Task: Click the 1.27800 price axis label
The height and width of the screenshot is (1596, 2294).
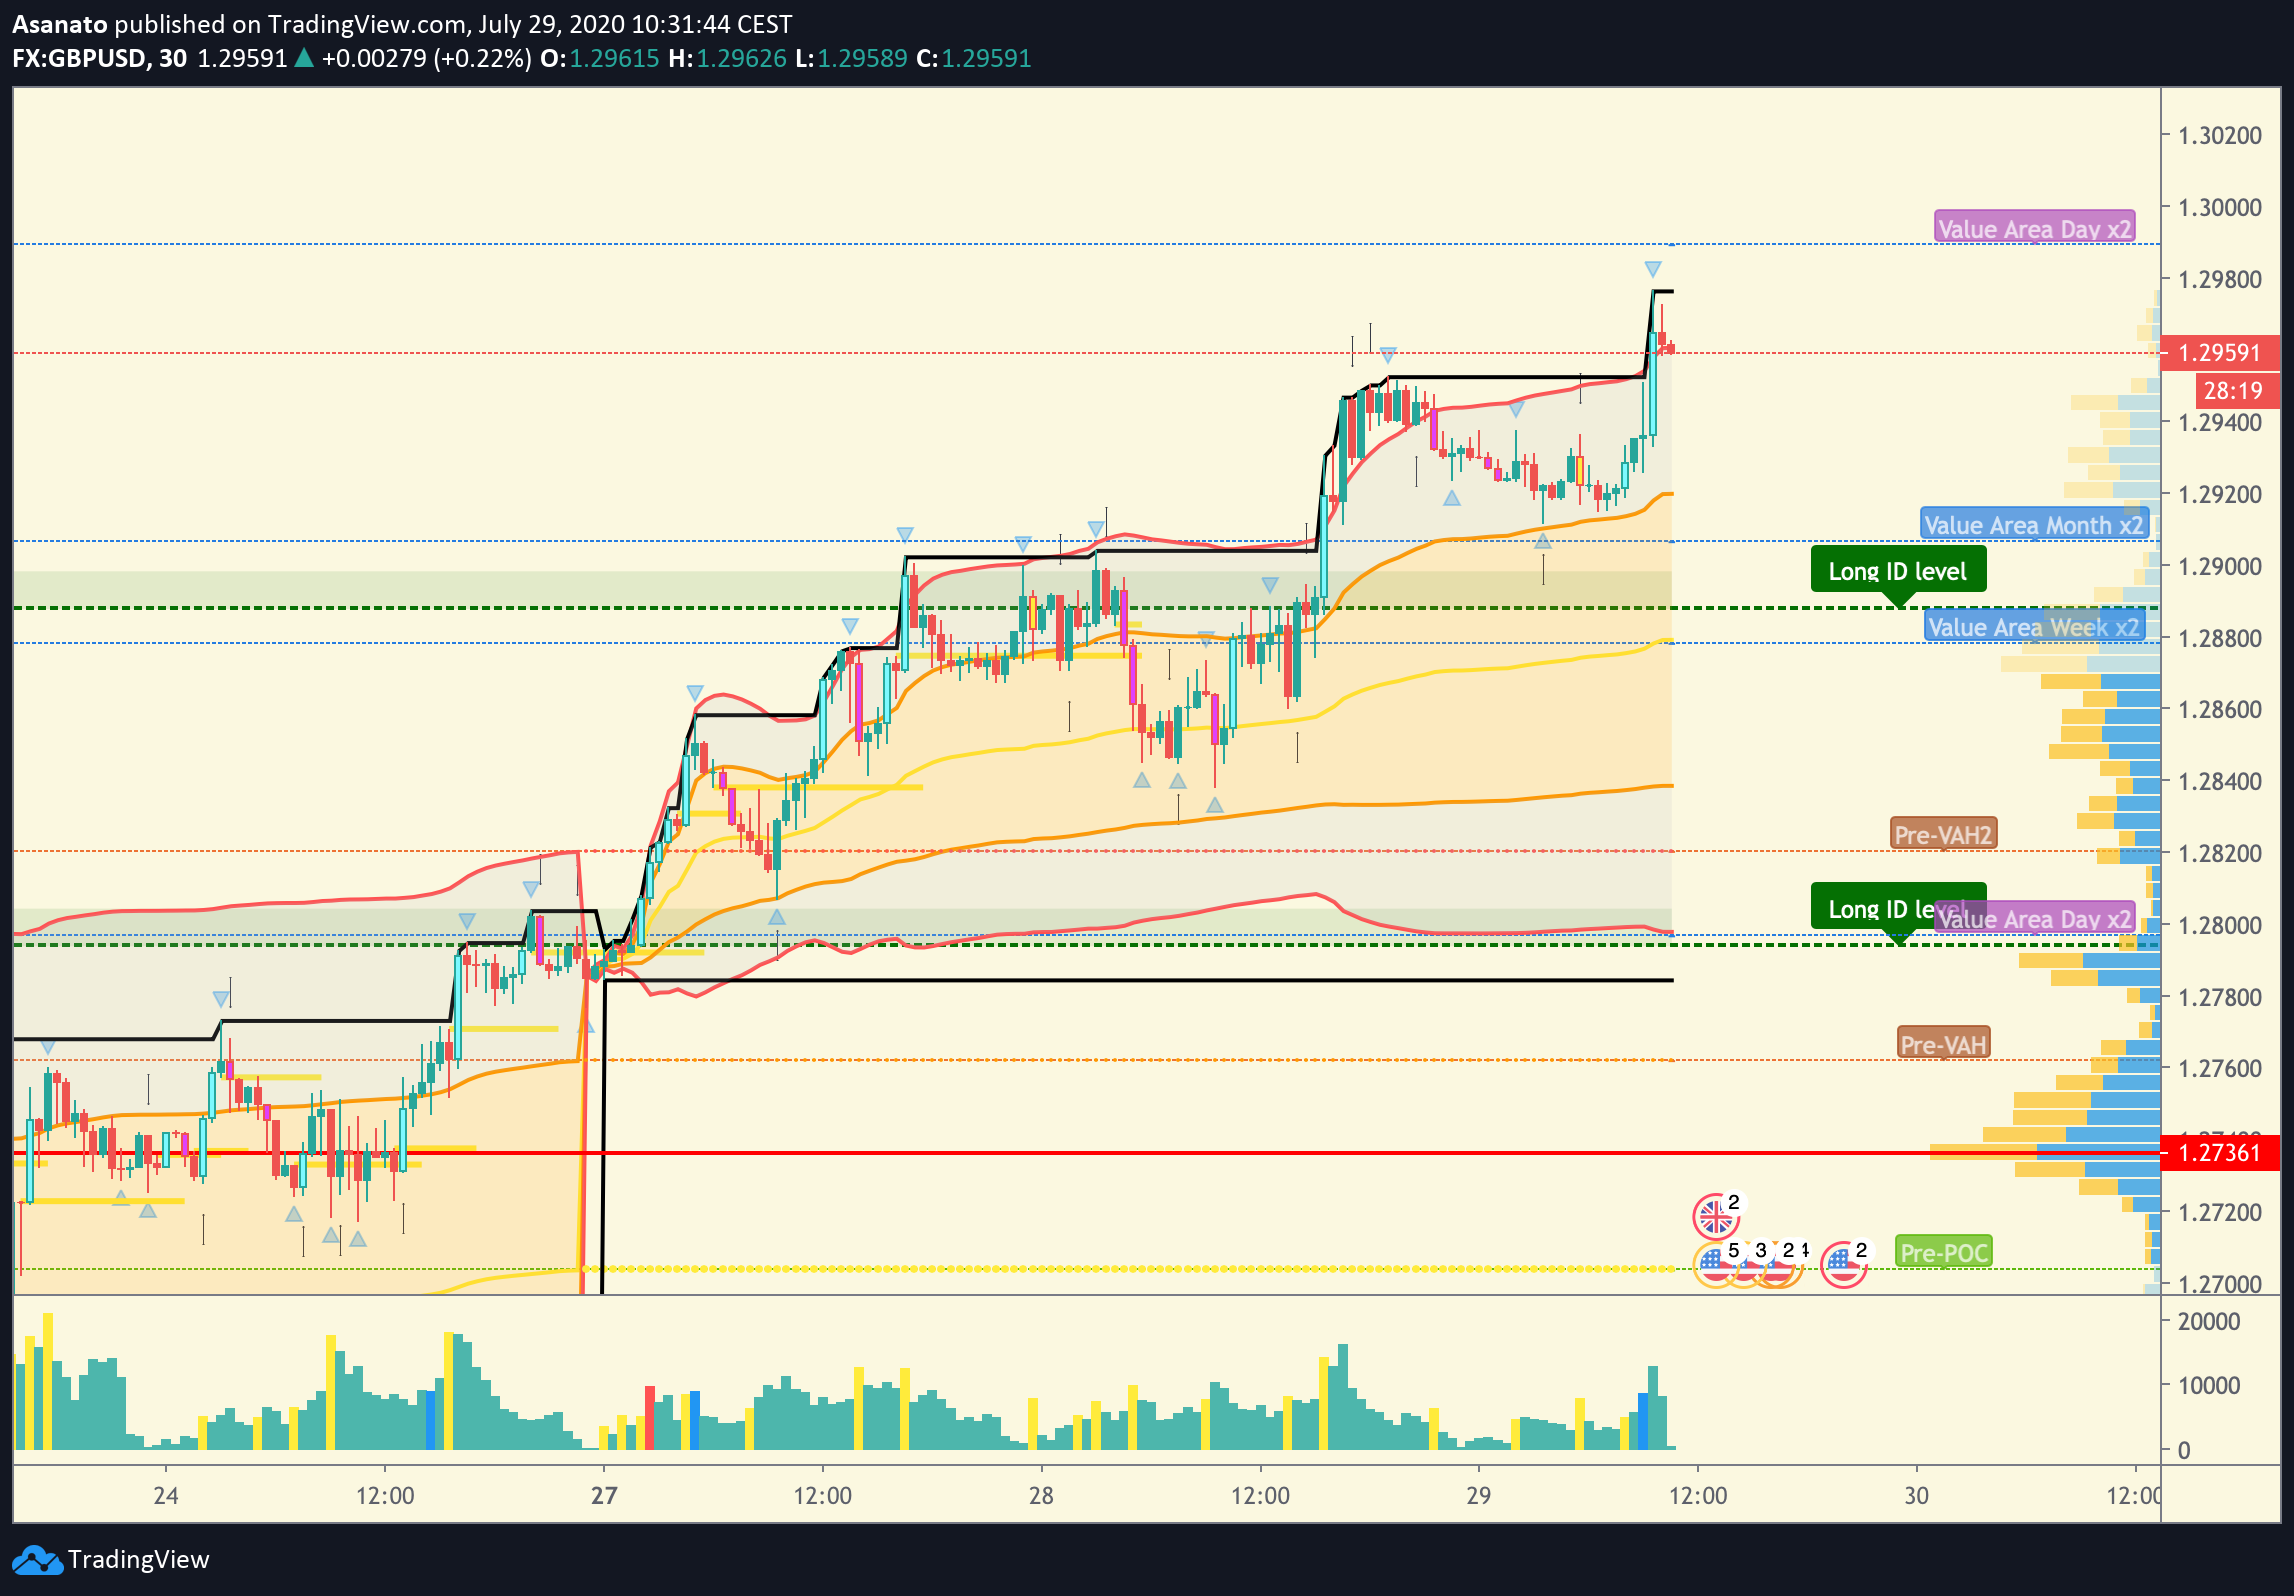Action: (2220, 997)
